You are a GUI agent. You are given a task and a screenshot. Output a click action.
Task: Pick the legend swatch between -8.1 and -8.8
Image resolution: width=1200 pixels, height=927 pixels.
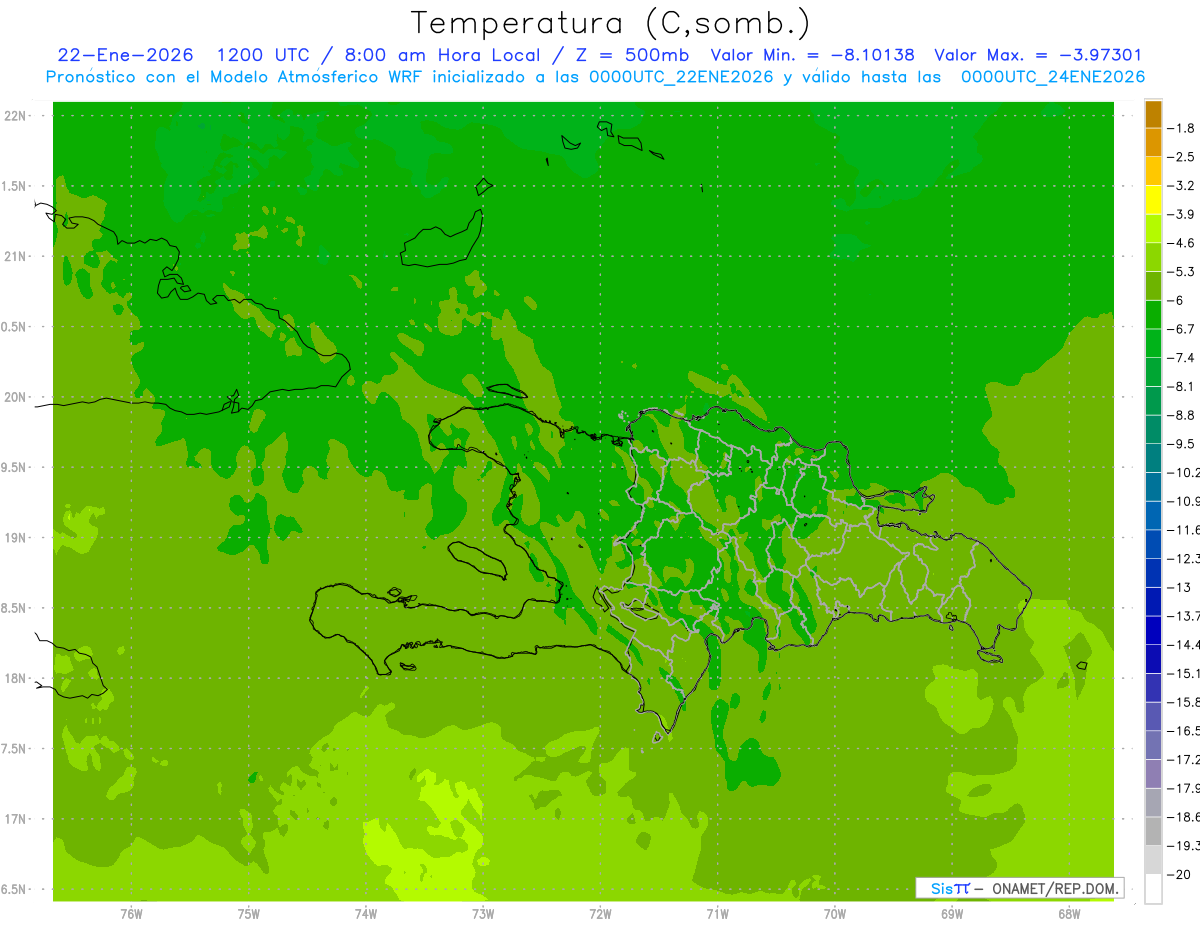click(1153, 400)
